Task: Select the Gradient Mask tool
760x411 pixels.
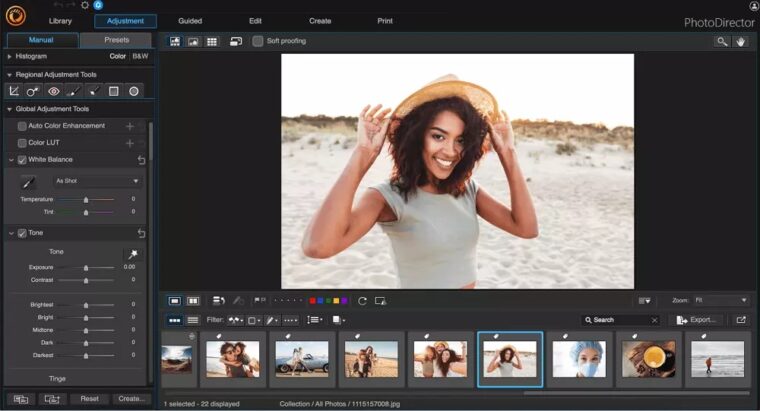Action: coord(113,91)
